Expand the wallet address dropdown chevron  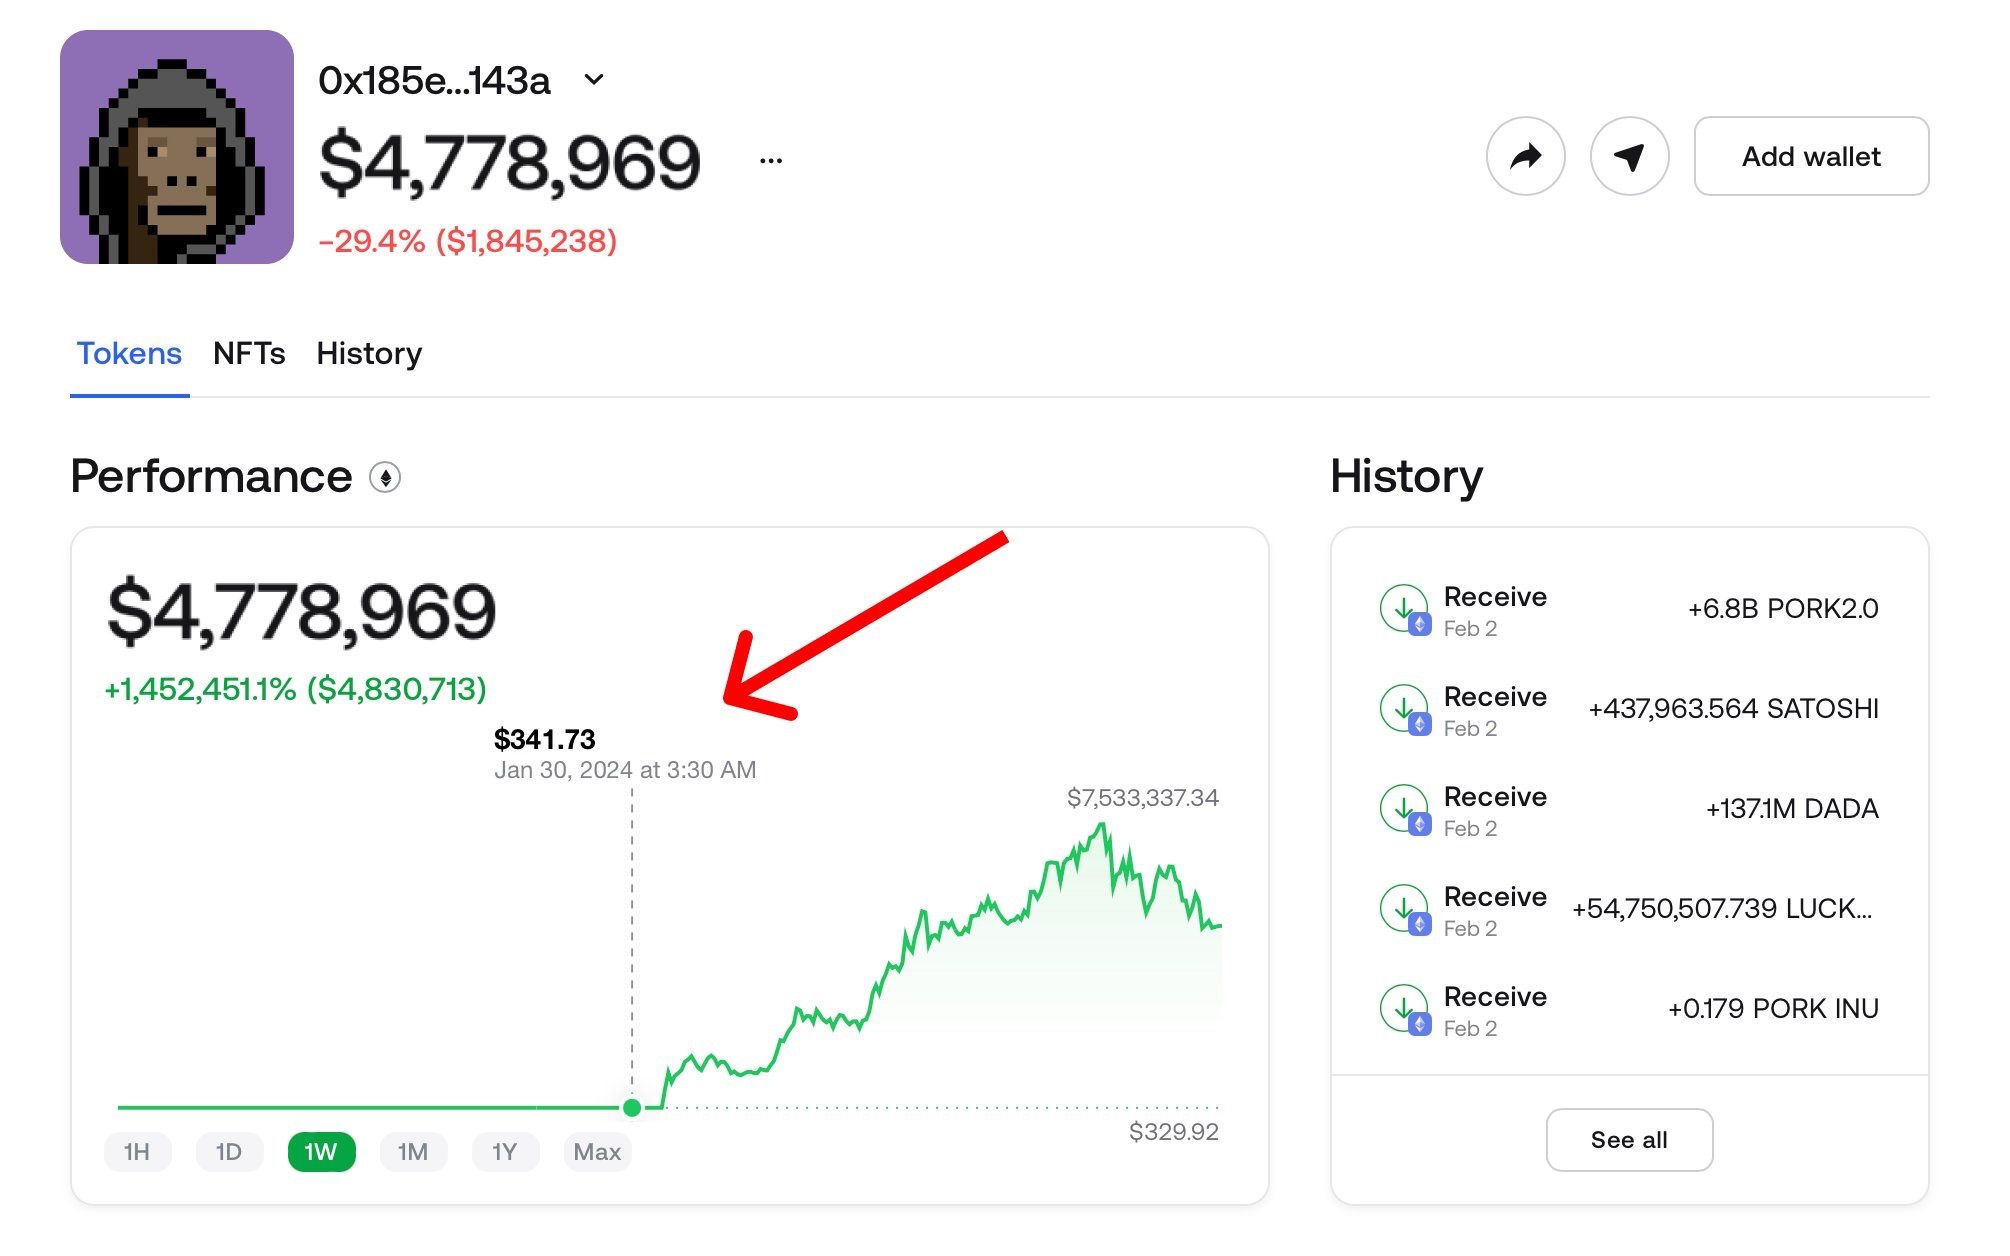pyautogui.click(x=594, y=80)
